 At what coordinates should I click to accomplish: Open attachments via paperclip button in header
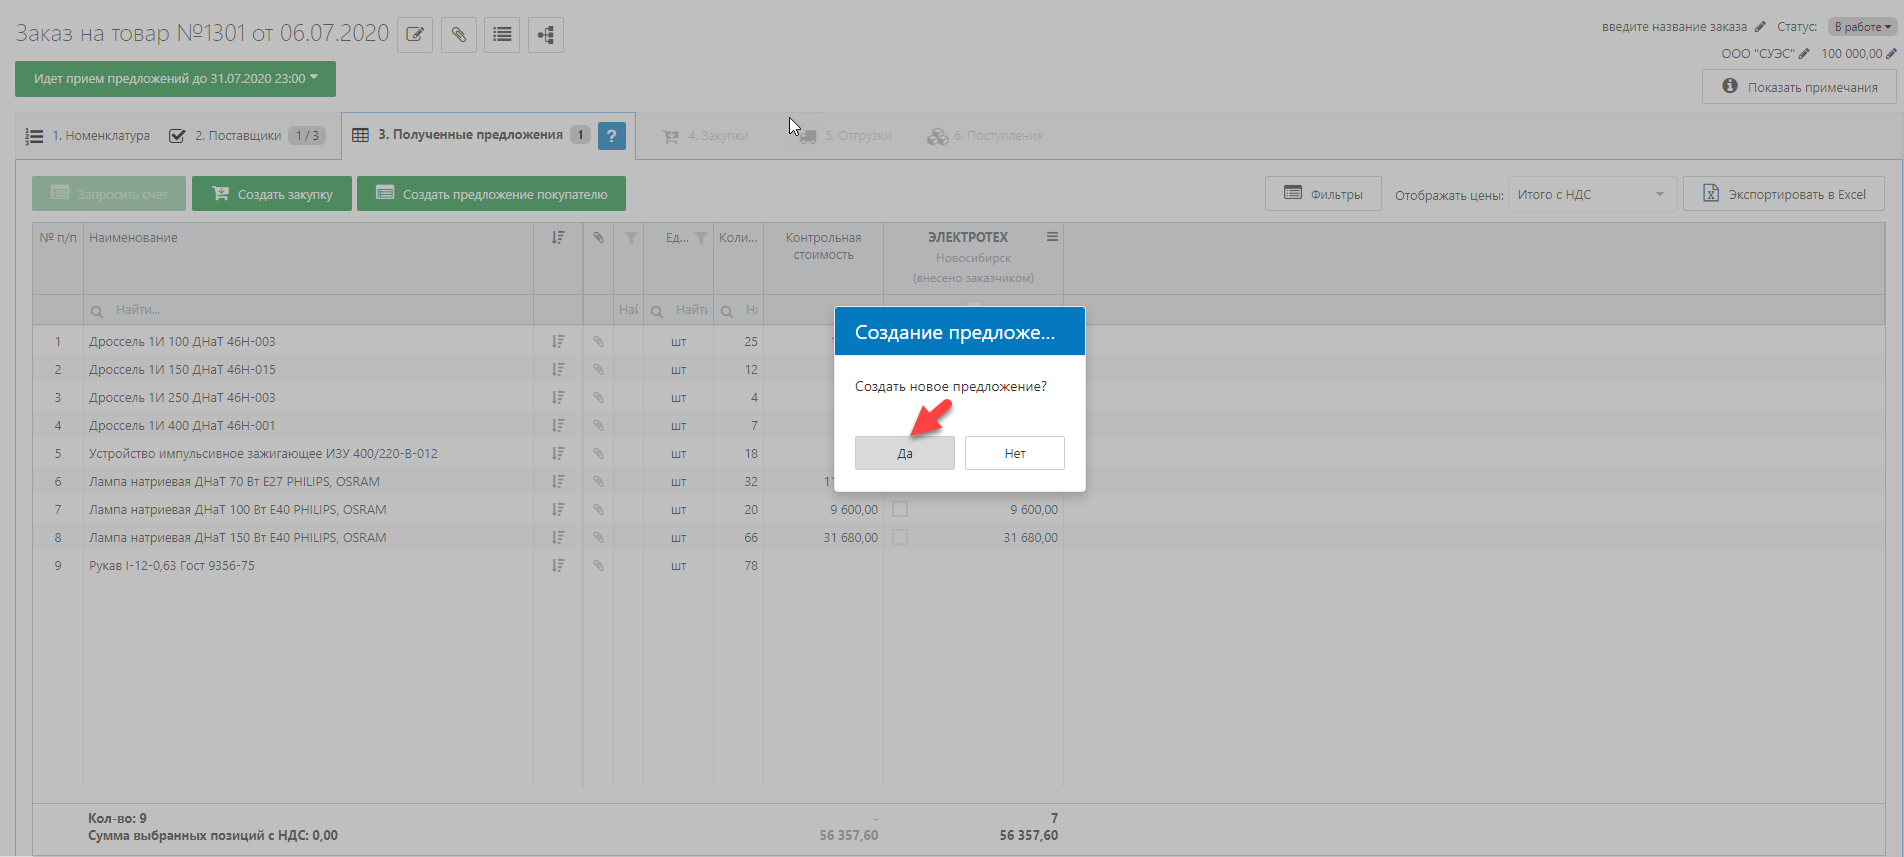point(458,35)
